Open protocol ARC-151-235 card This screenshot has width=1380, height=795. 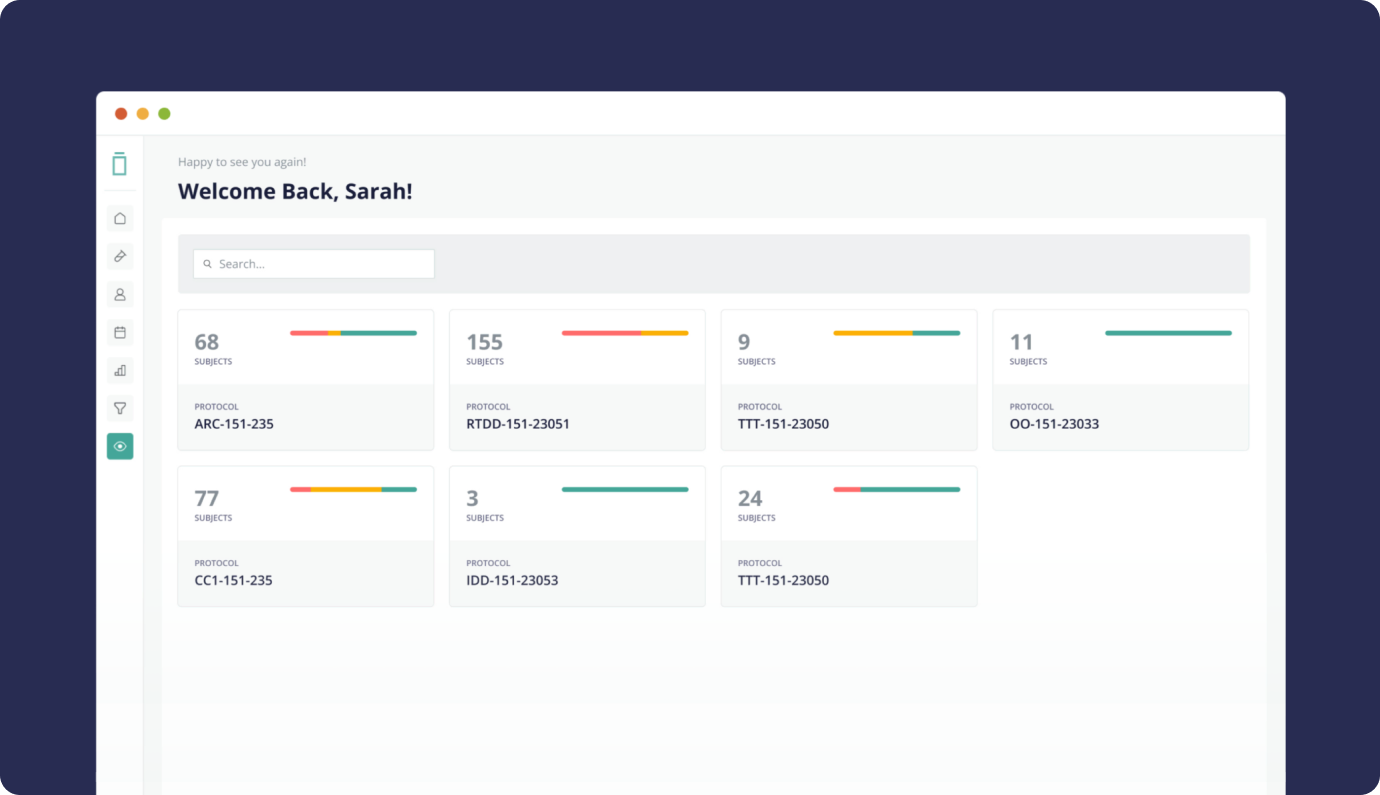305,417
